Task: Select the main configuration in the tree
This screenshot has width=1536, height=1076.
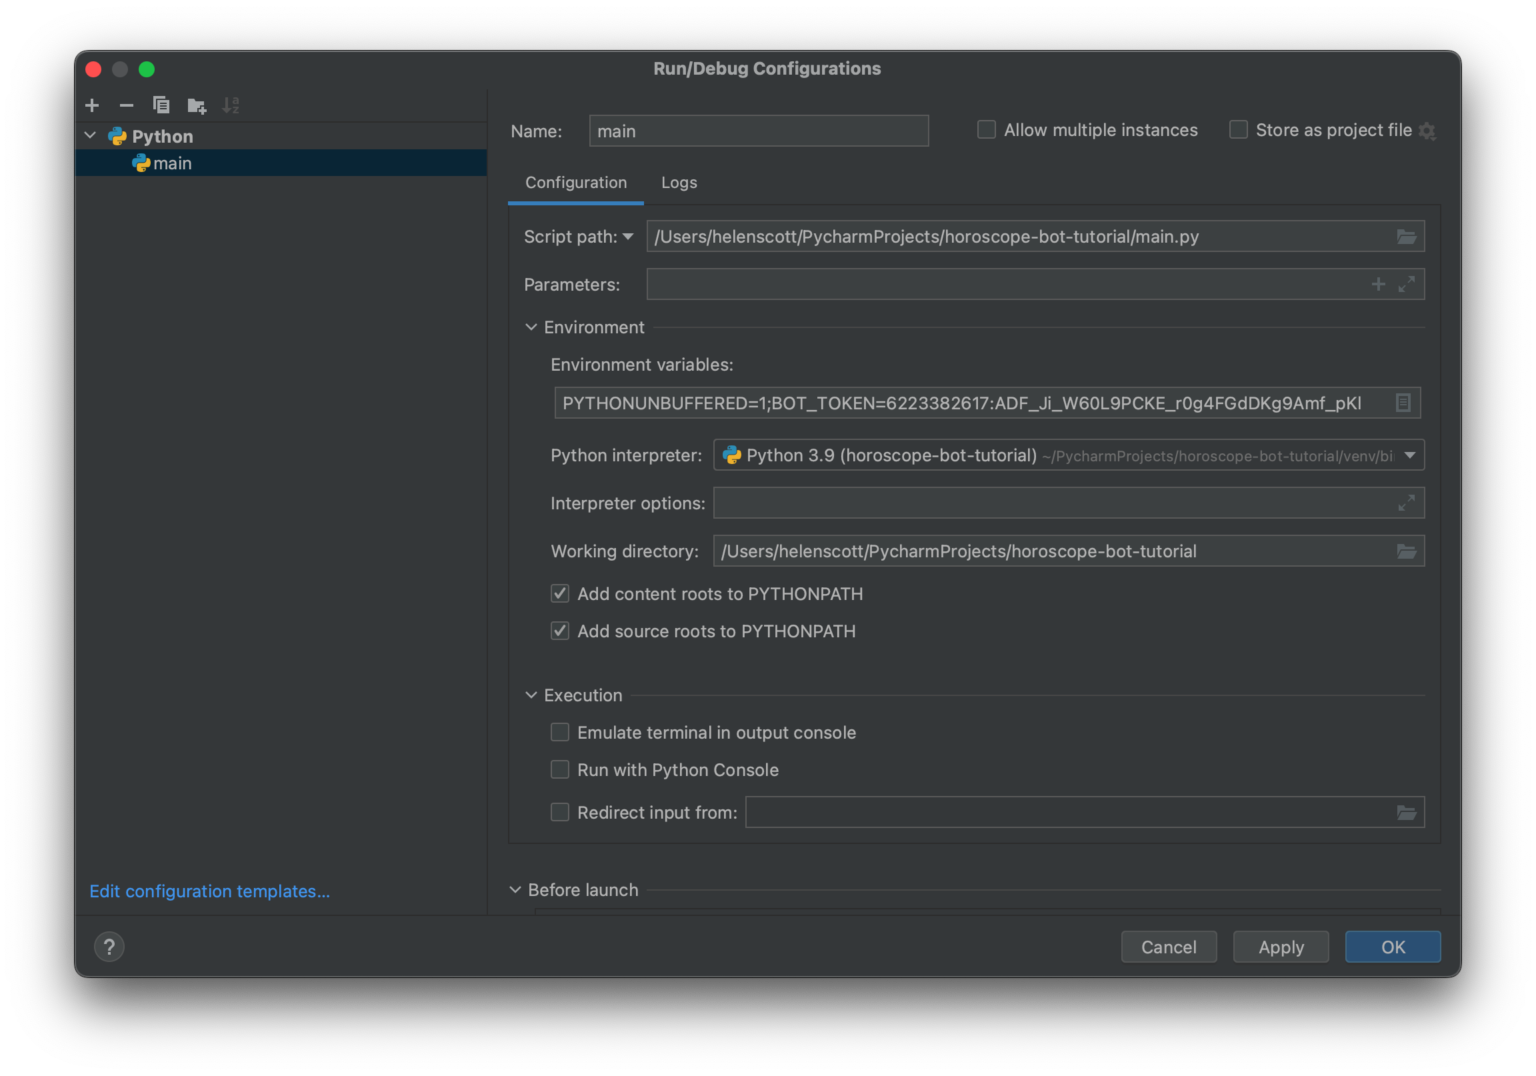Action: (x=172, y=162)
